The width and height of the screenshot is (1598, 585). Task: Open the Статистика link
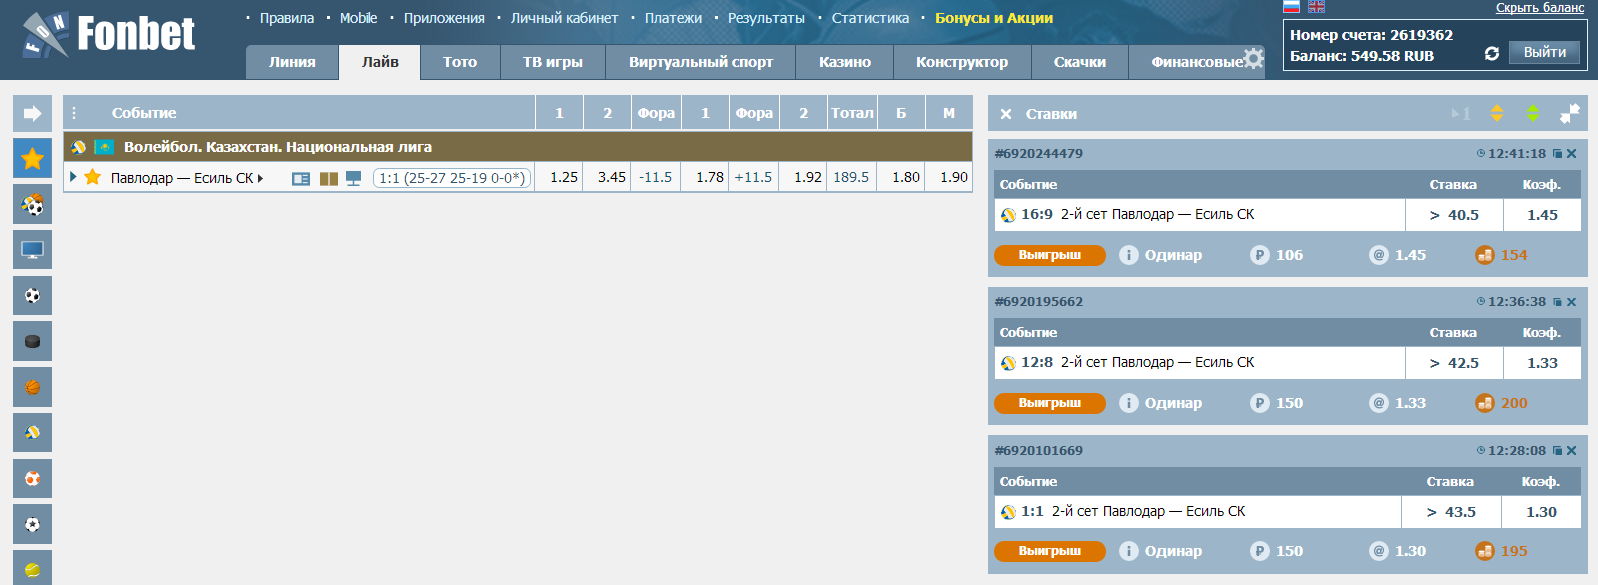point(870,18)
